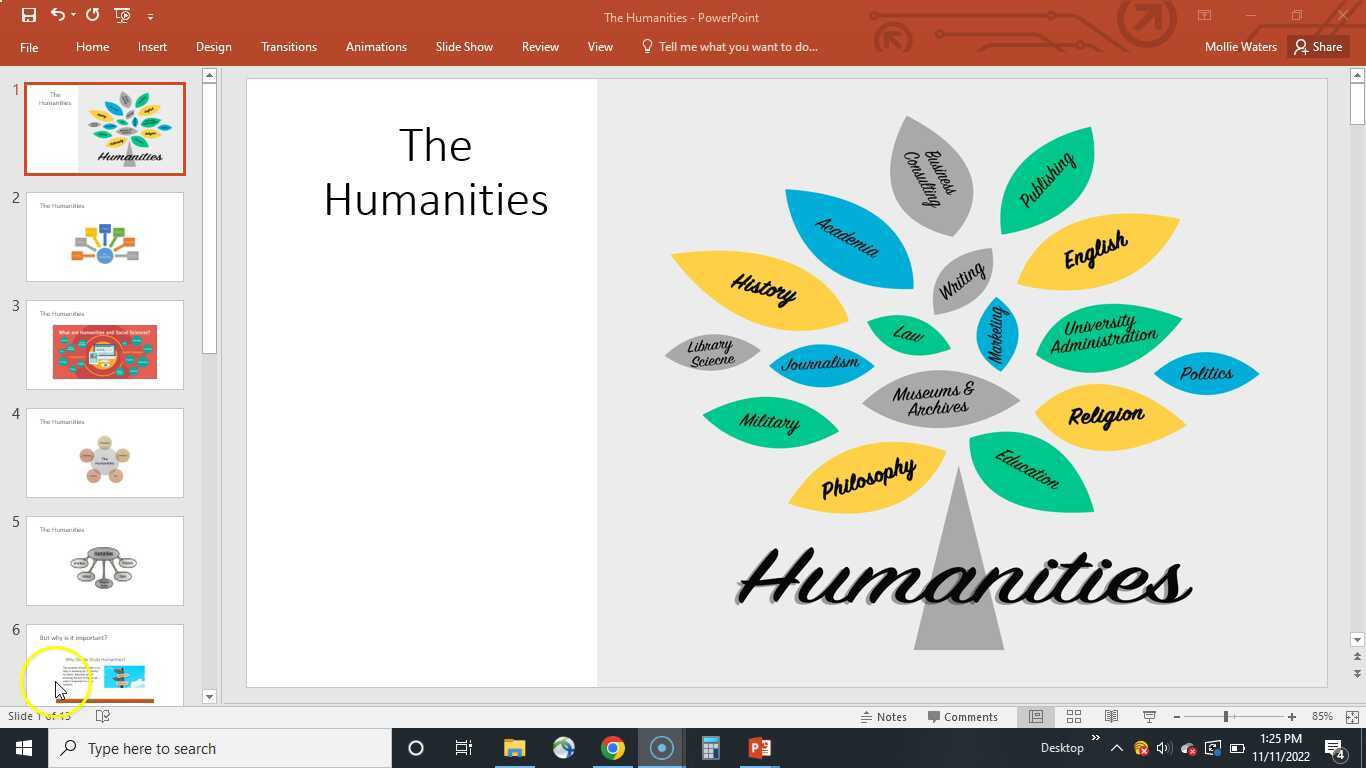Switch to Slide Sorter view
The width and height of the screenshot is (1366, 768).
pos(1073,717)
